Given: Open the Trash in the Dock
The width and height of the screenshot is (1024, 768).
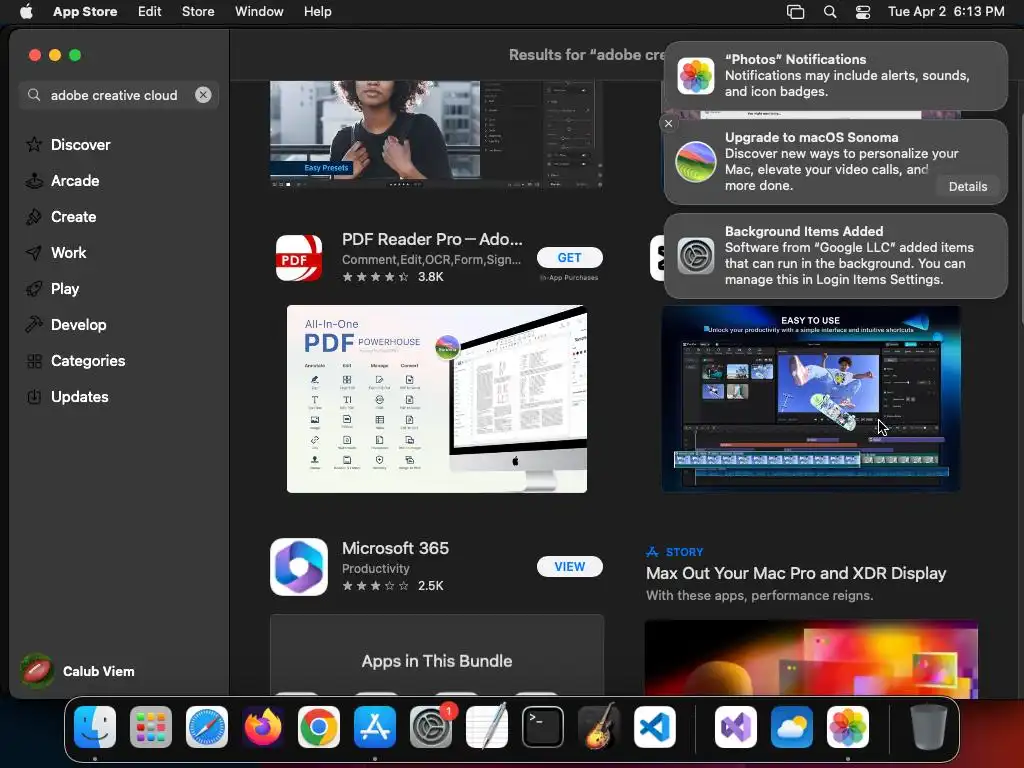Looking at the screenshot, I should coord(929,727).
